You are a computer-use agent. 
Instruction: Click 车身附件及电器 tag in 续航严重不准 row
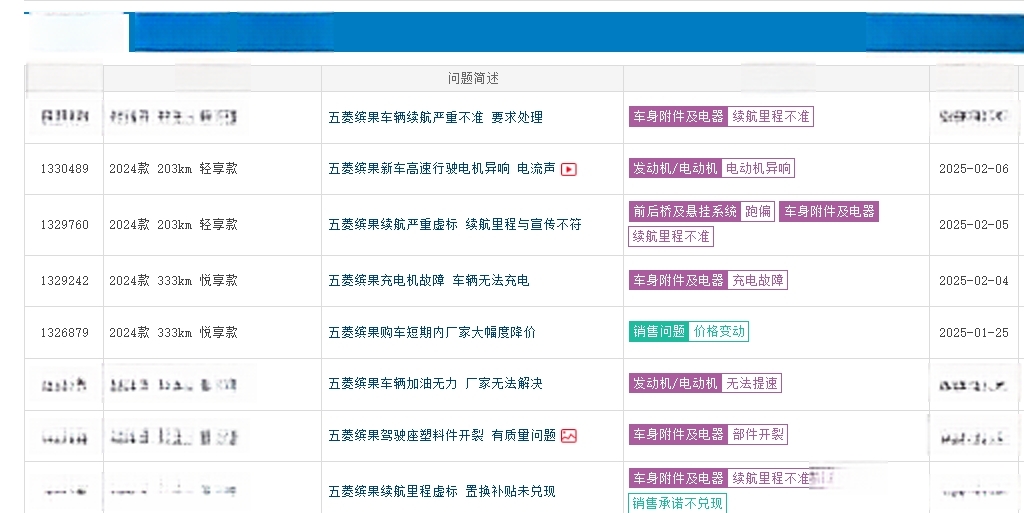point(678,117)
